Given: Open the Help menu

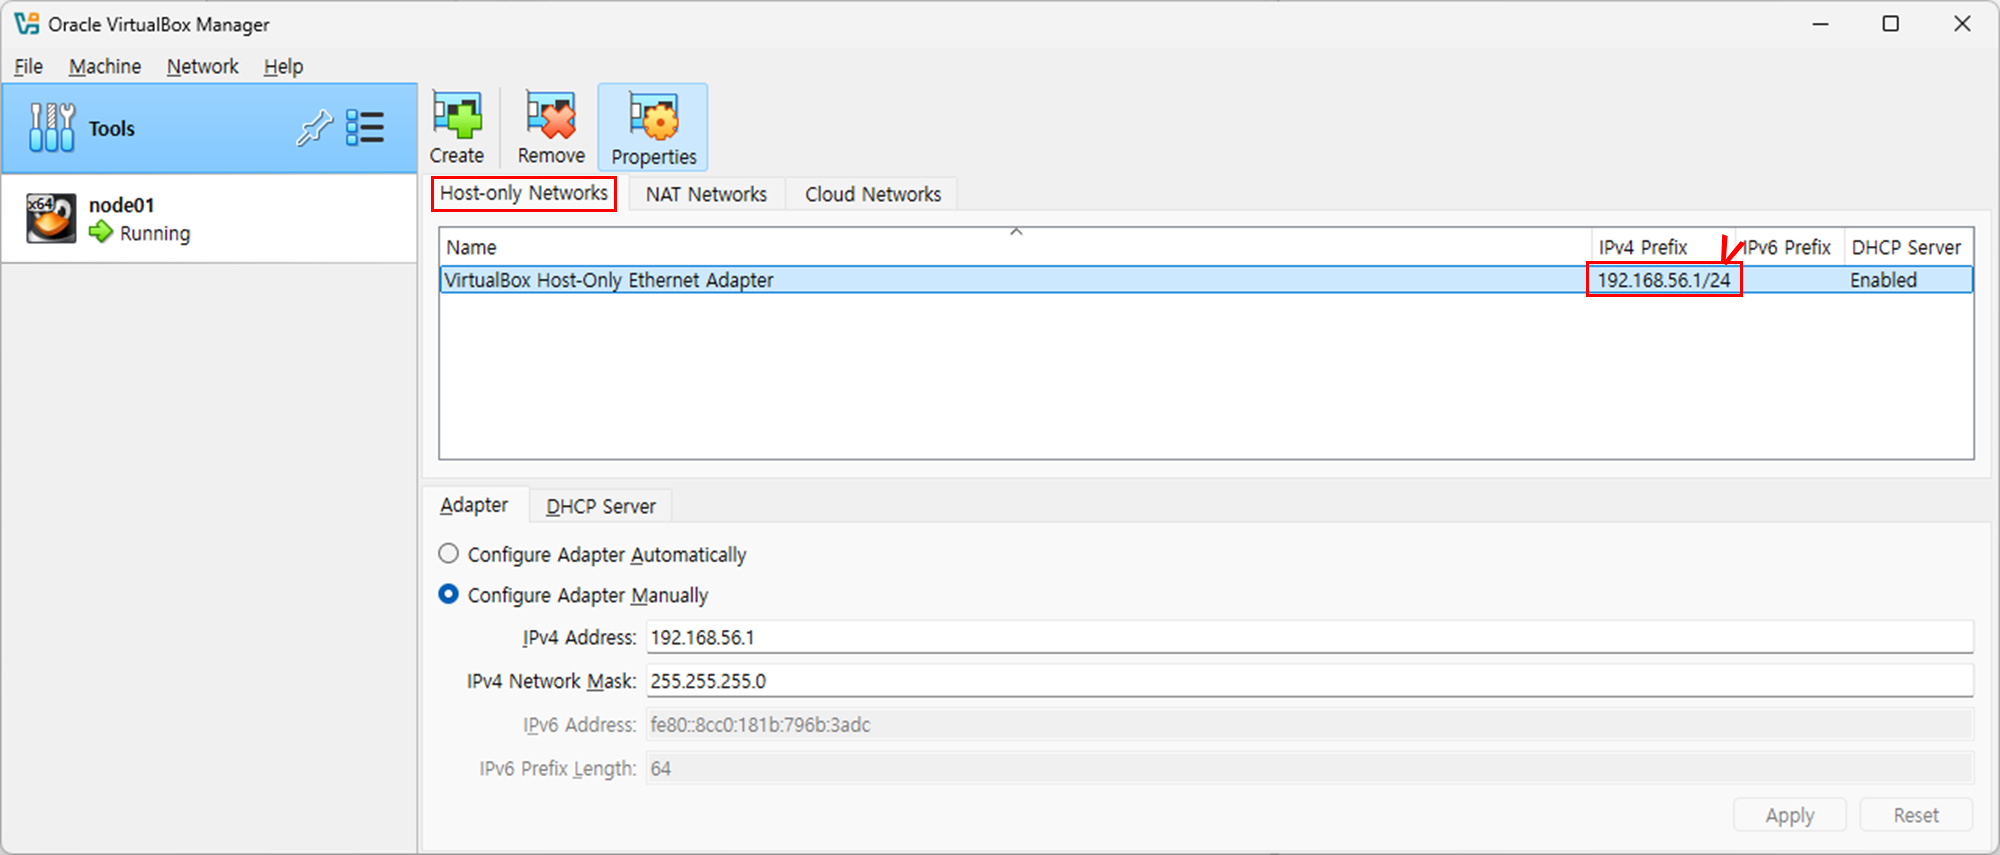Looking at the screenshot, I should point(283,67).
